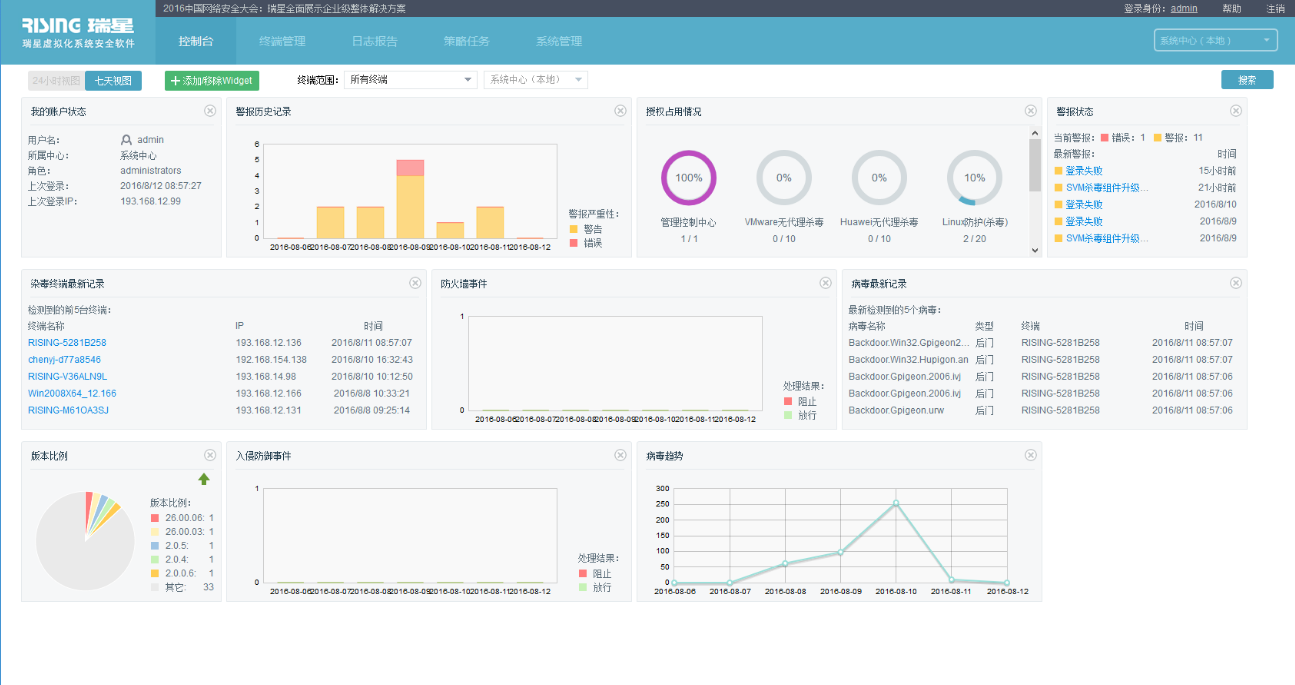Click the 版本比例 pie chart
The width and height of the screenshot is (1295, 685).
tap(85, 541)
